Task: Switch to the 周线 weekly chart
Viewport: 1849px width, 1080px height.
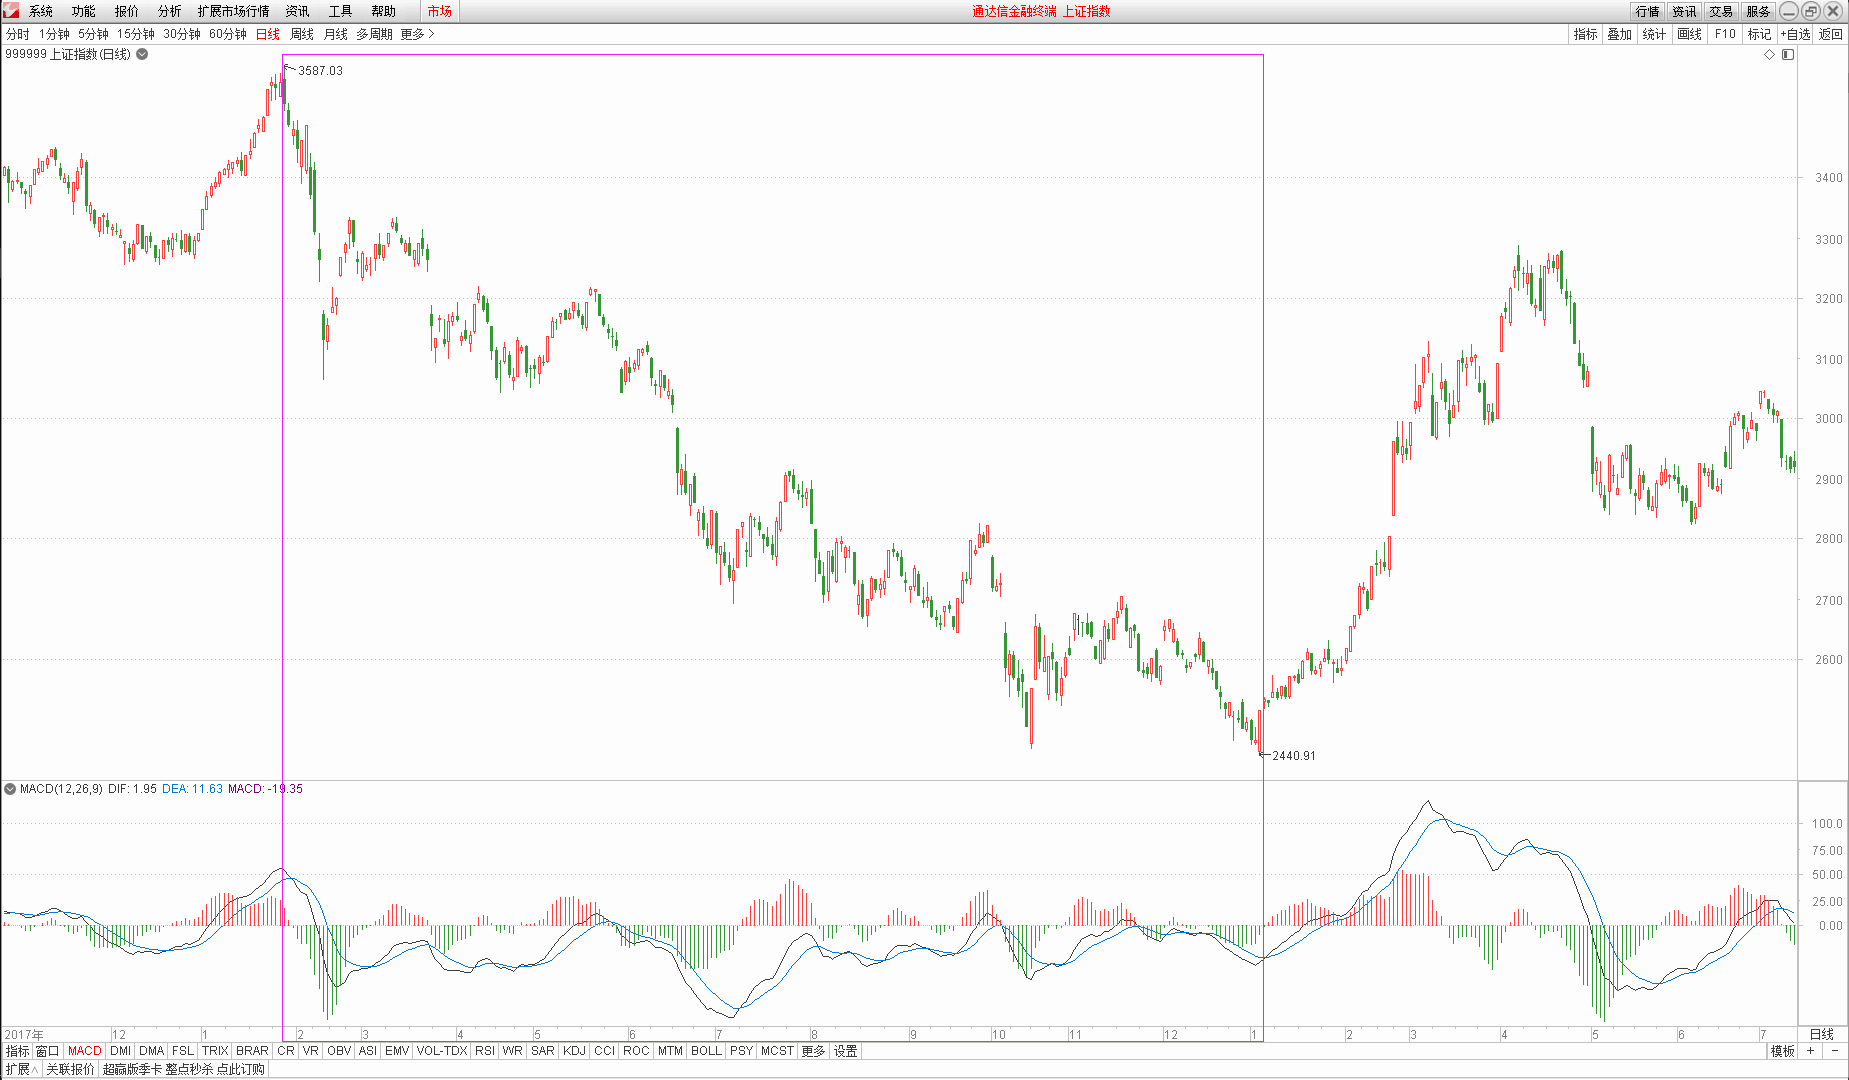Action: (x=302, y=34)
